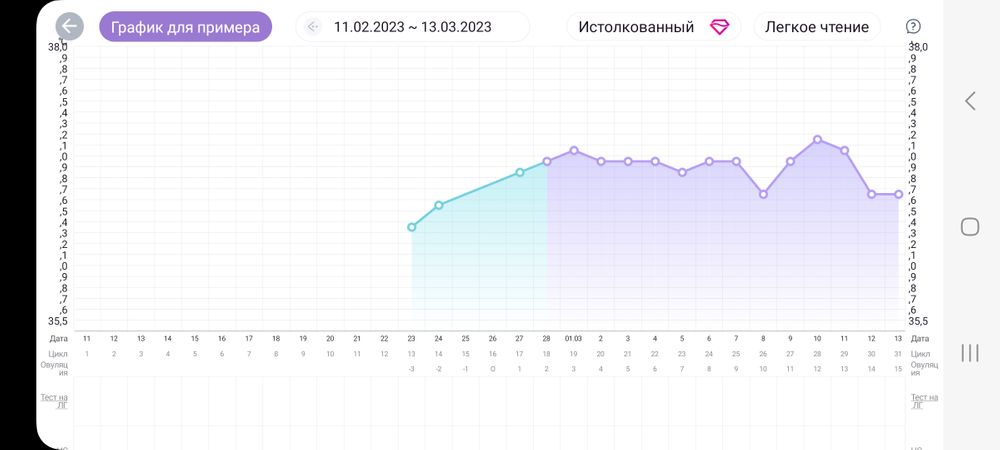
Task: Open the help question mark icon
Action: 912,27
